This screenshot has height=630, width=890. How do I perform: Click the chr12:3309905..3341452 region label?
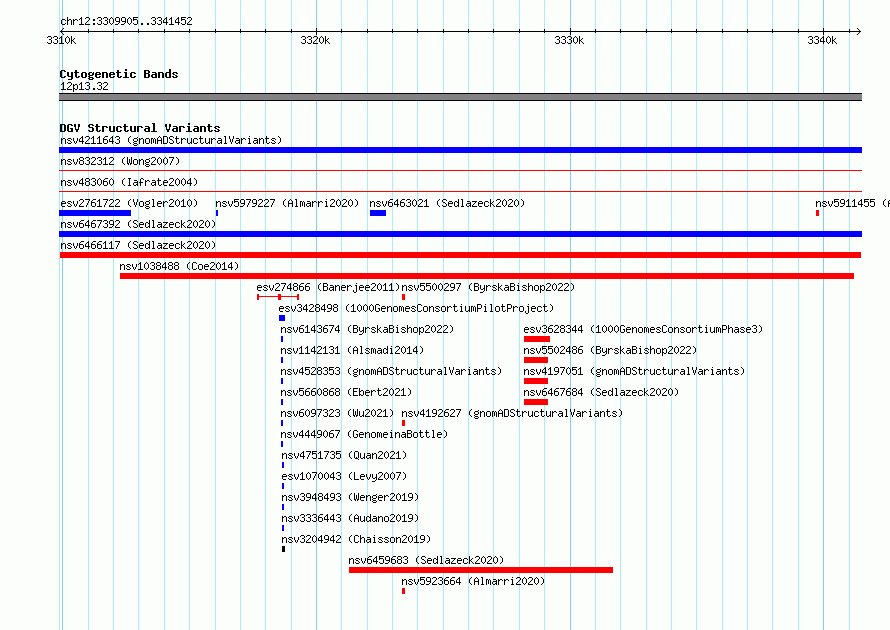click(126, 21)
